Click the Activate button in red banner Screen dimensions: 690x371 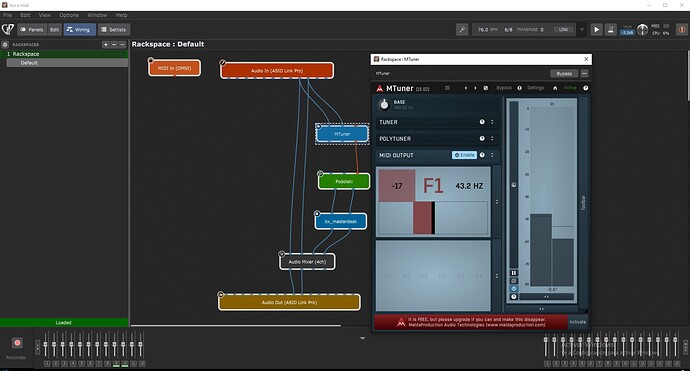click(x=577, y=322)
